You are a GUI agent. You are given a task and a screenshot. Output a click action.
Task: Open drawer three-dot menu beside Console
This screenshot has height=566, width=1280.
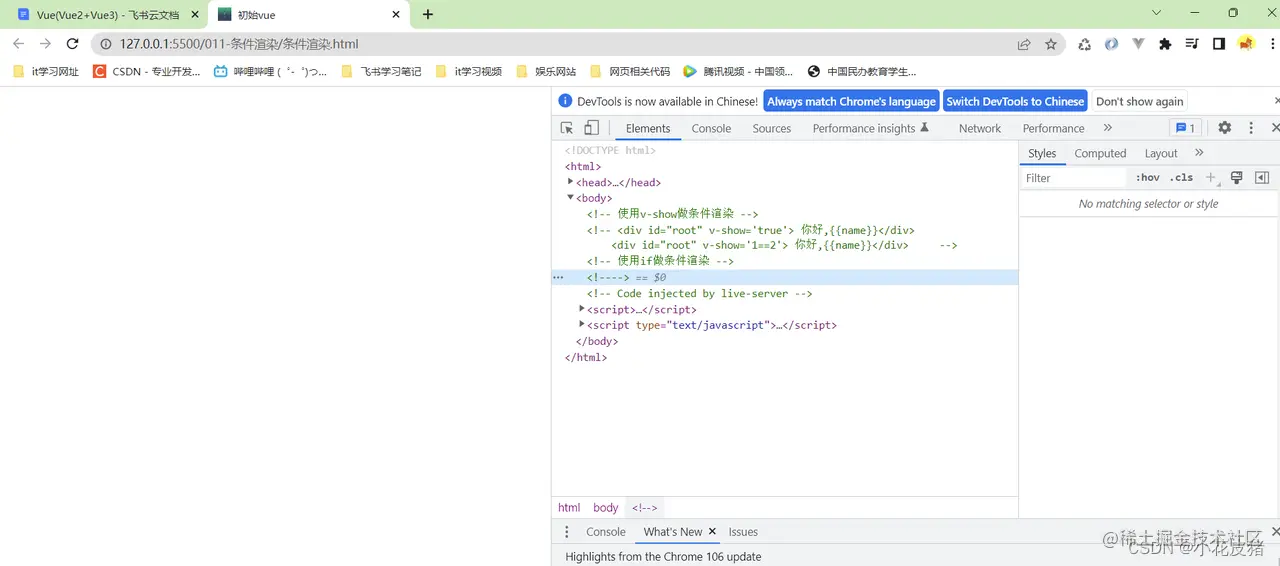[x=567, y=532]
